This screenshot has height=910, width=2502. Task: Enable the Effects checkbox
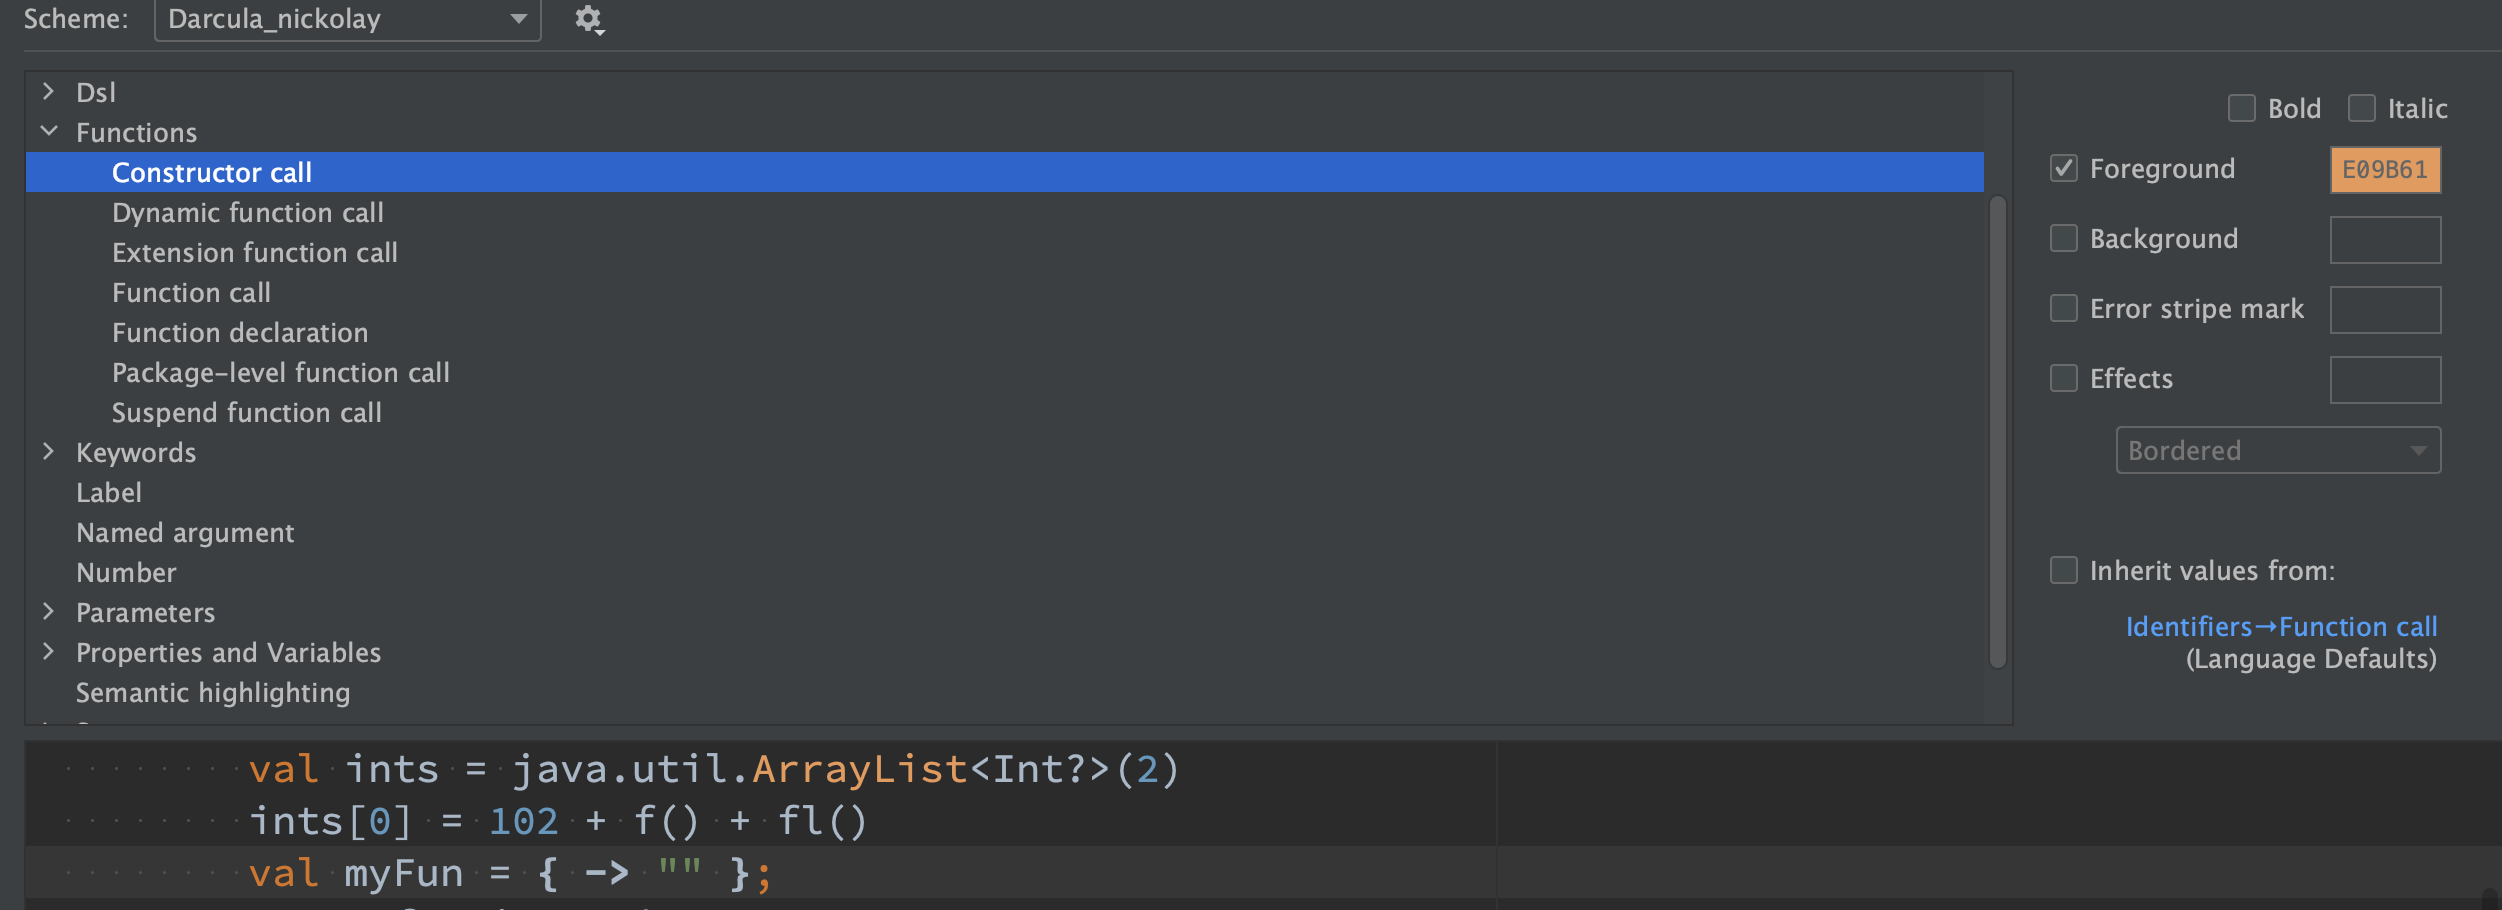pyautogui.click(x=2064, y=378)
